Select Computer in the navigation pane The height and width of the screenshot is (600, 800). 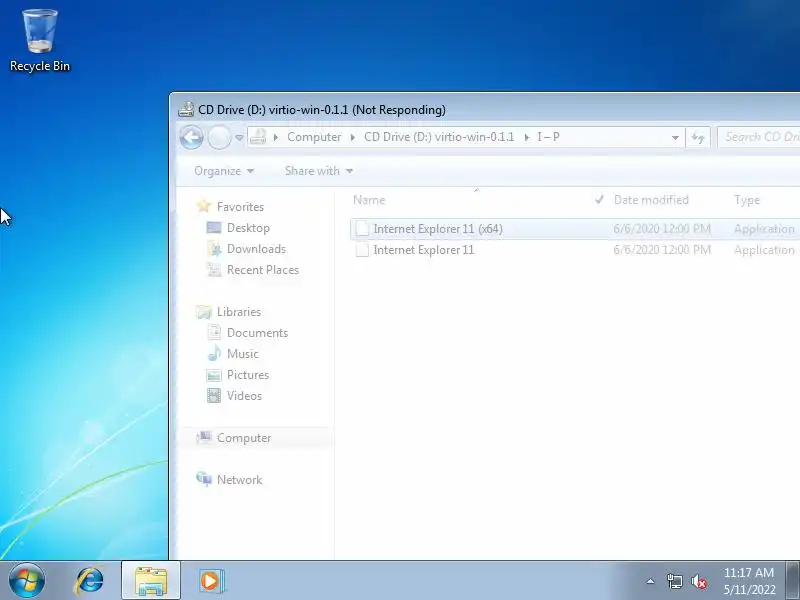coord(244,438)
